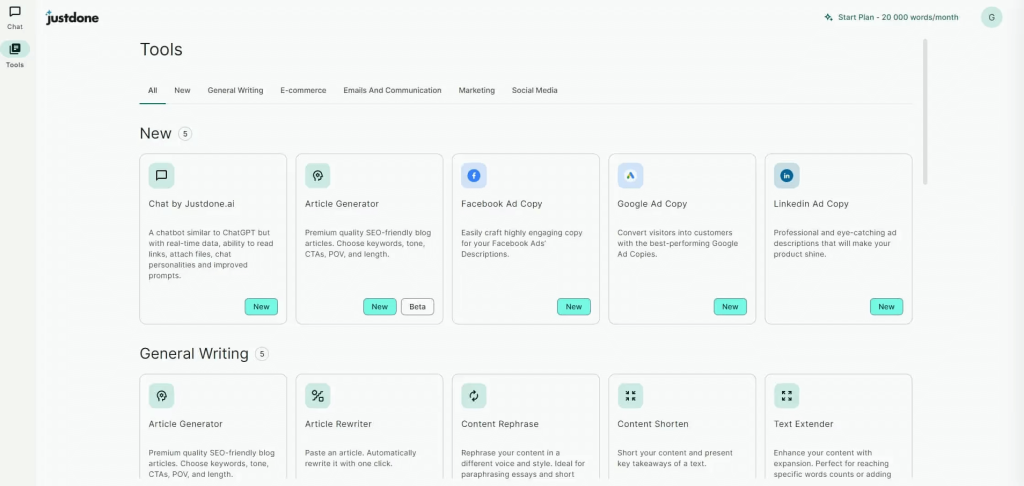The image size is (1024, 486).
Task: Open the Article Generator card under General Writing
Action: pyautogui.click(x=213, y=430)
